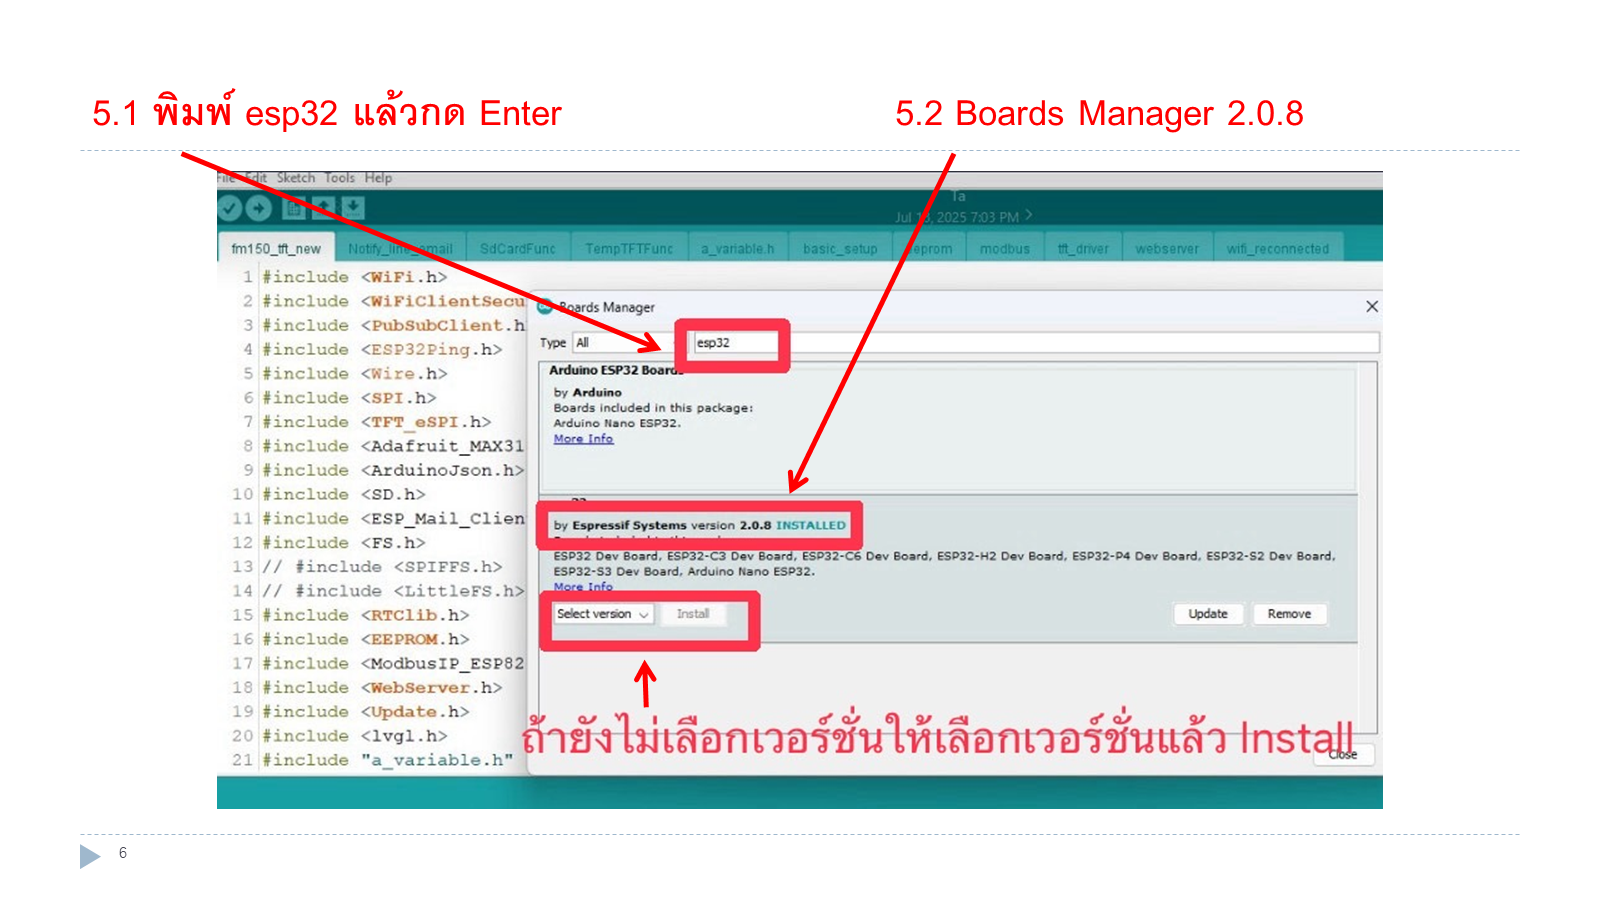Open the Edit menu

pos(256,178)
